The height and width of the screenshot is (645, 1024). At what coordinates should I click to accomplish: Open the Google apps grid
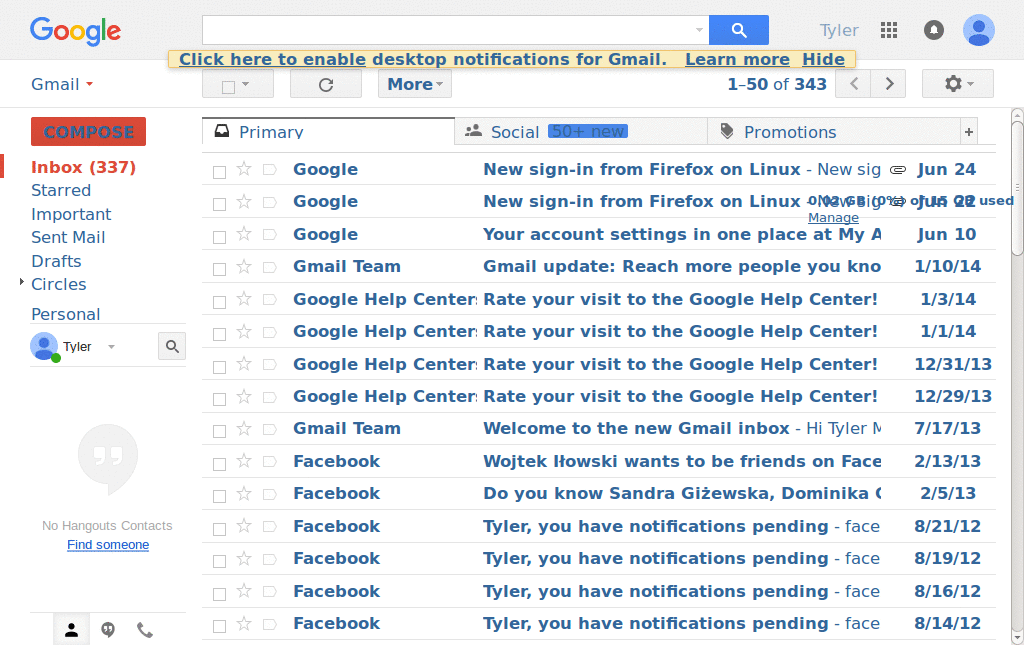pyautogui.click(x=889, y=30)
